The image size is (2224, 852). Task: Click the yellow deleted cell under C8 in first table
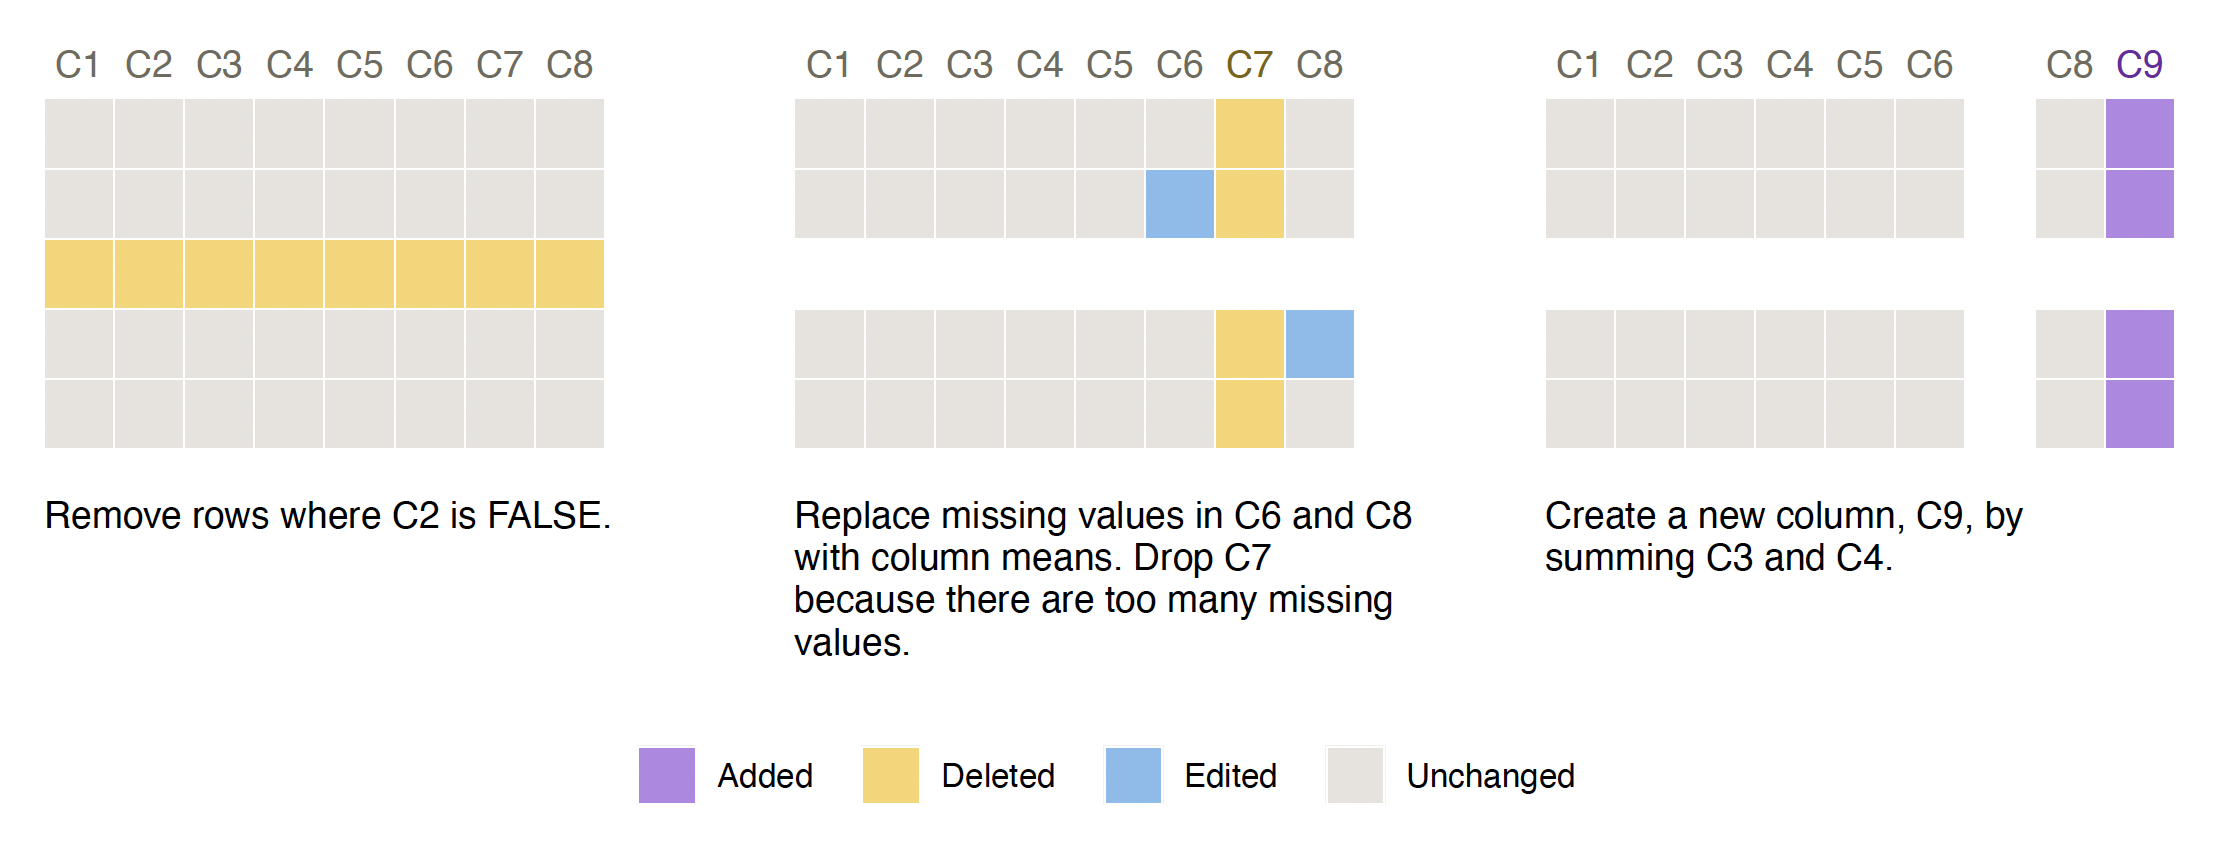tap(570, 274)
